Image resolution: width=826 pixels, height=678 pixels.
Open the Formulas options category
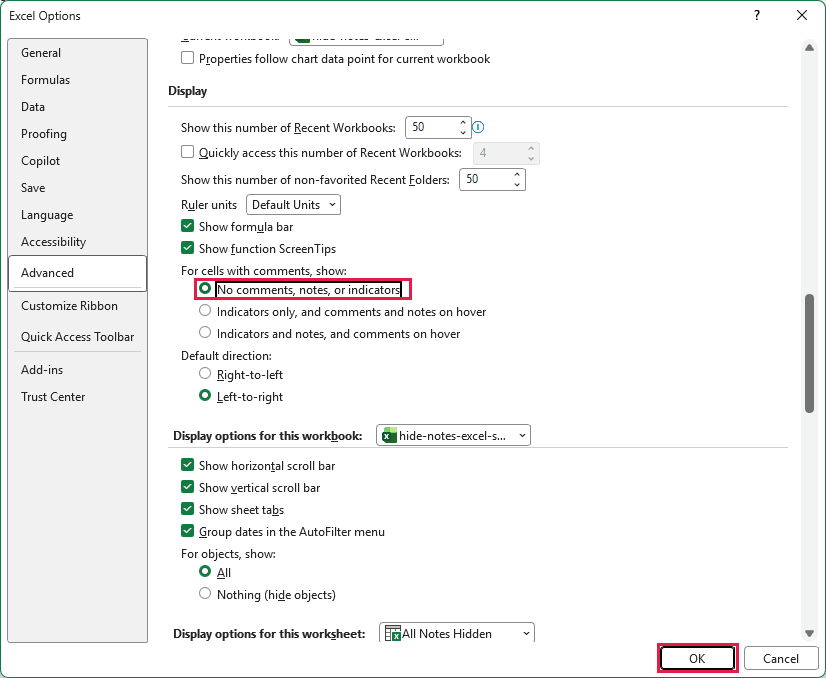coord(77,80)
